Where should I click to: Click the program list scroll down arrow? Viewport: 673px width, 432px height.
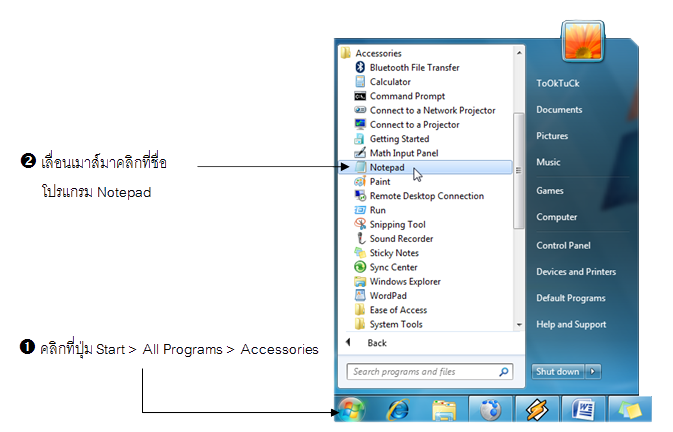[519, 325]
